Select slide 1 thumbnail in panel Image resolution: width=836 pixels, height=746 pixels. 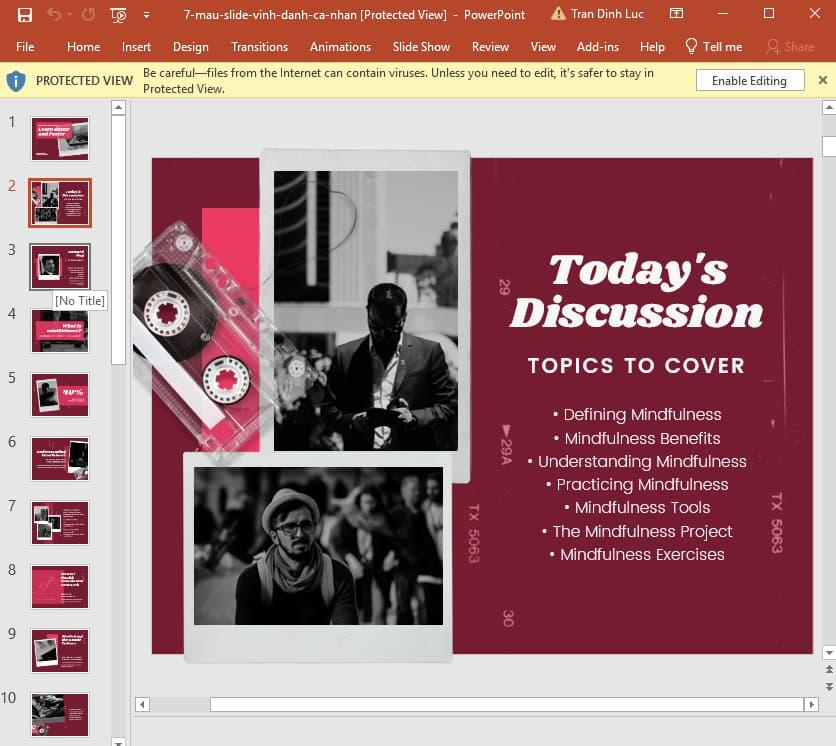point(60,139)
